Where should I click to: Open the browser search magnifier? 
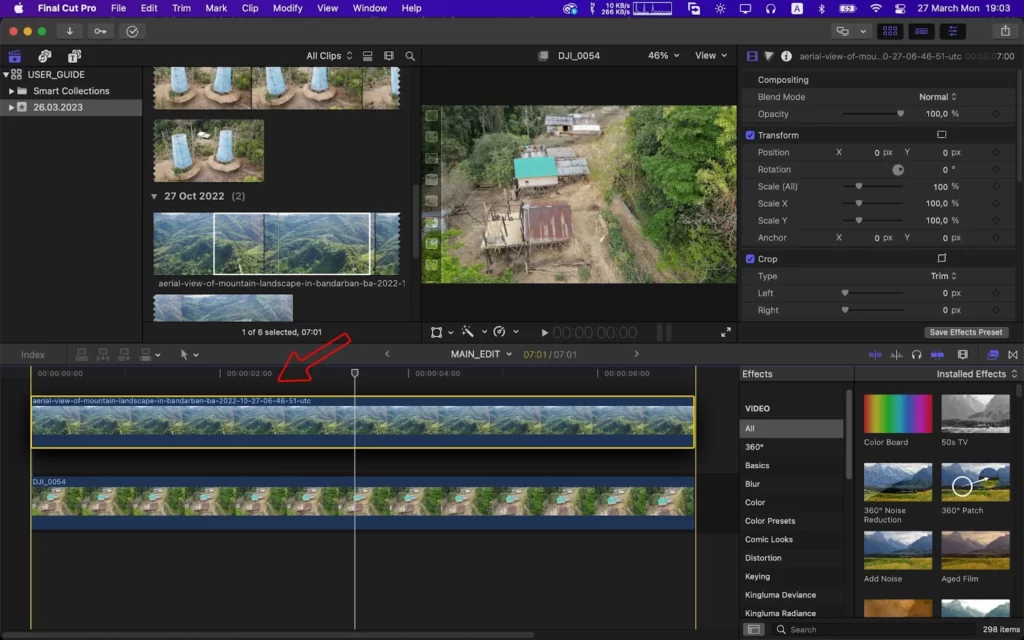click(410, 56)
